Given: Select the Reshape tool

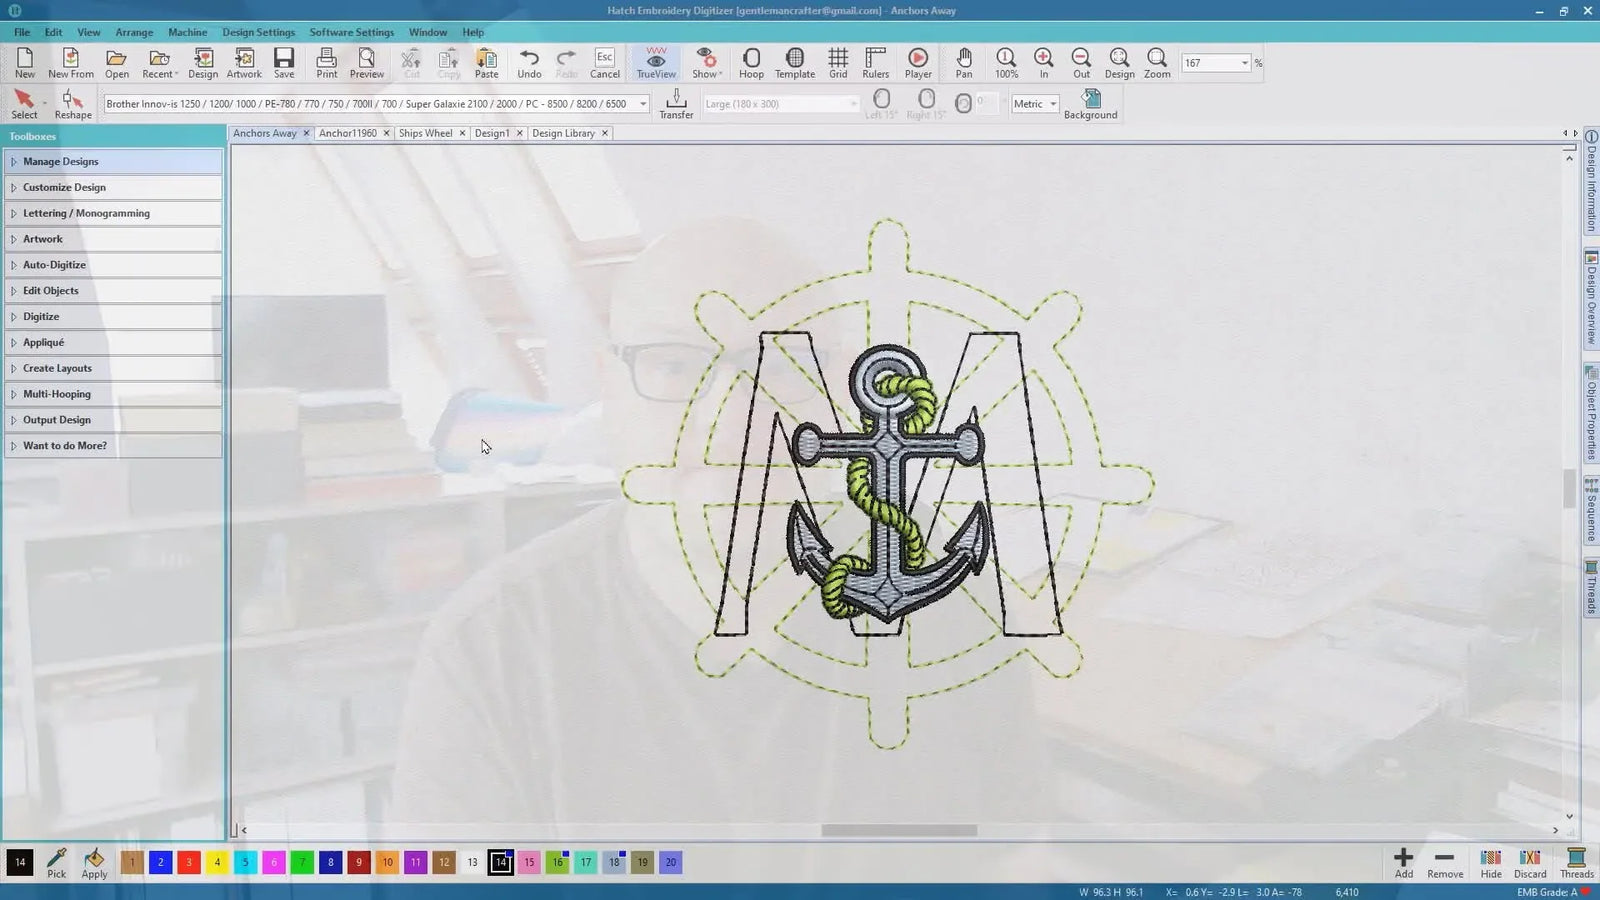Looking at the screenshot, I should 71,103.
